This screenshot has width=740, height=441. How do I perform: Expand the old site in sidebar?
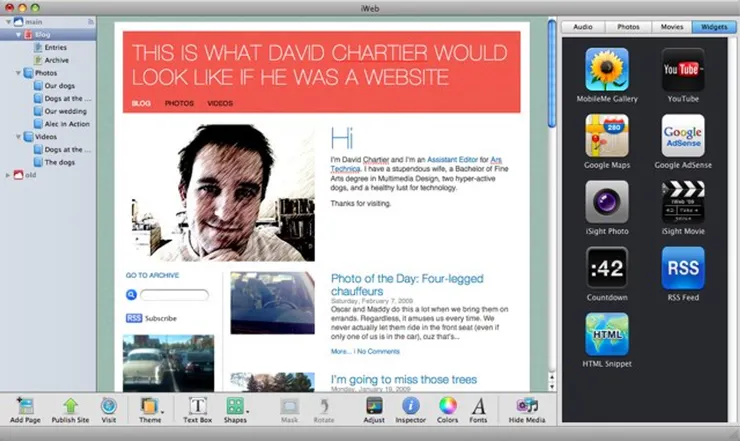[8, 175]
